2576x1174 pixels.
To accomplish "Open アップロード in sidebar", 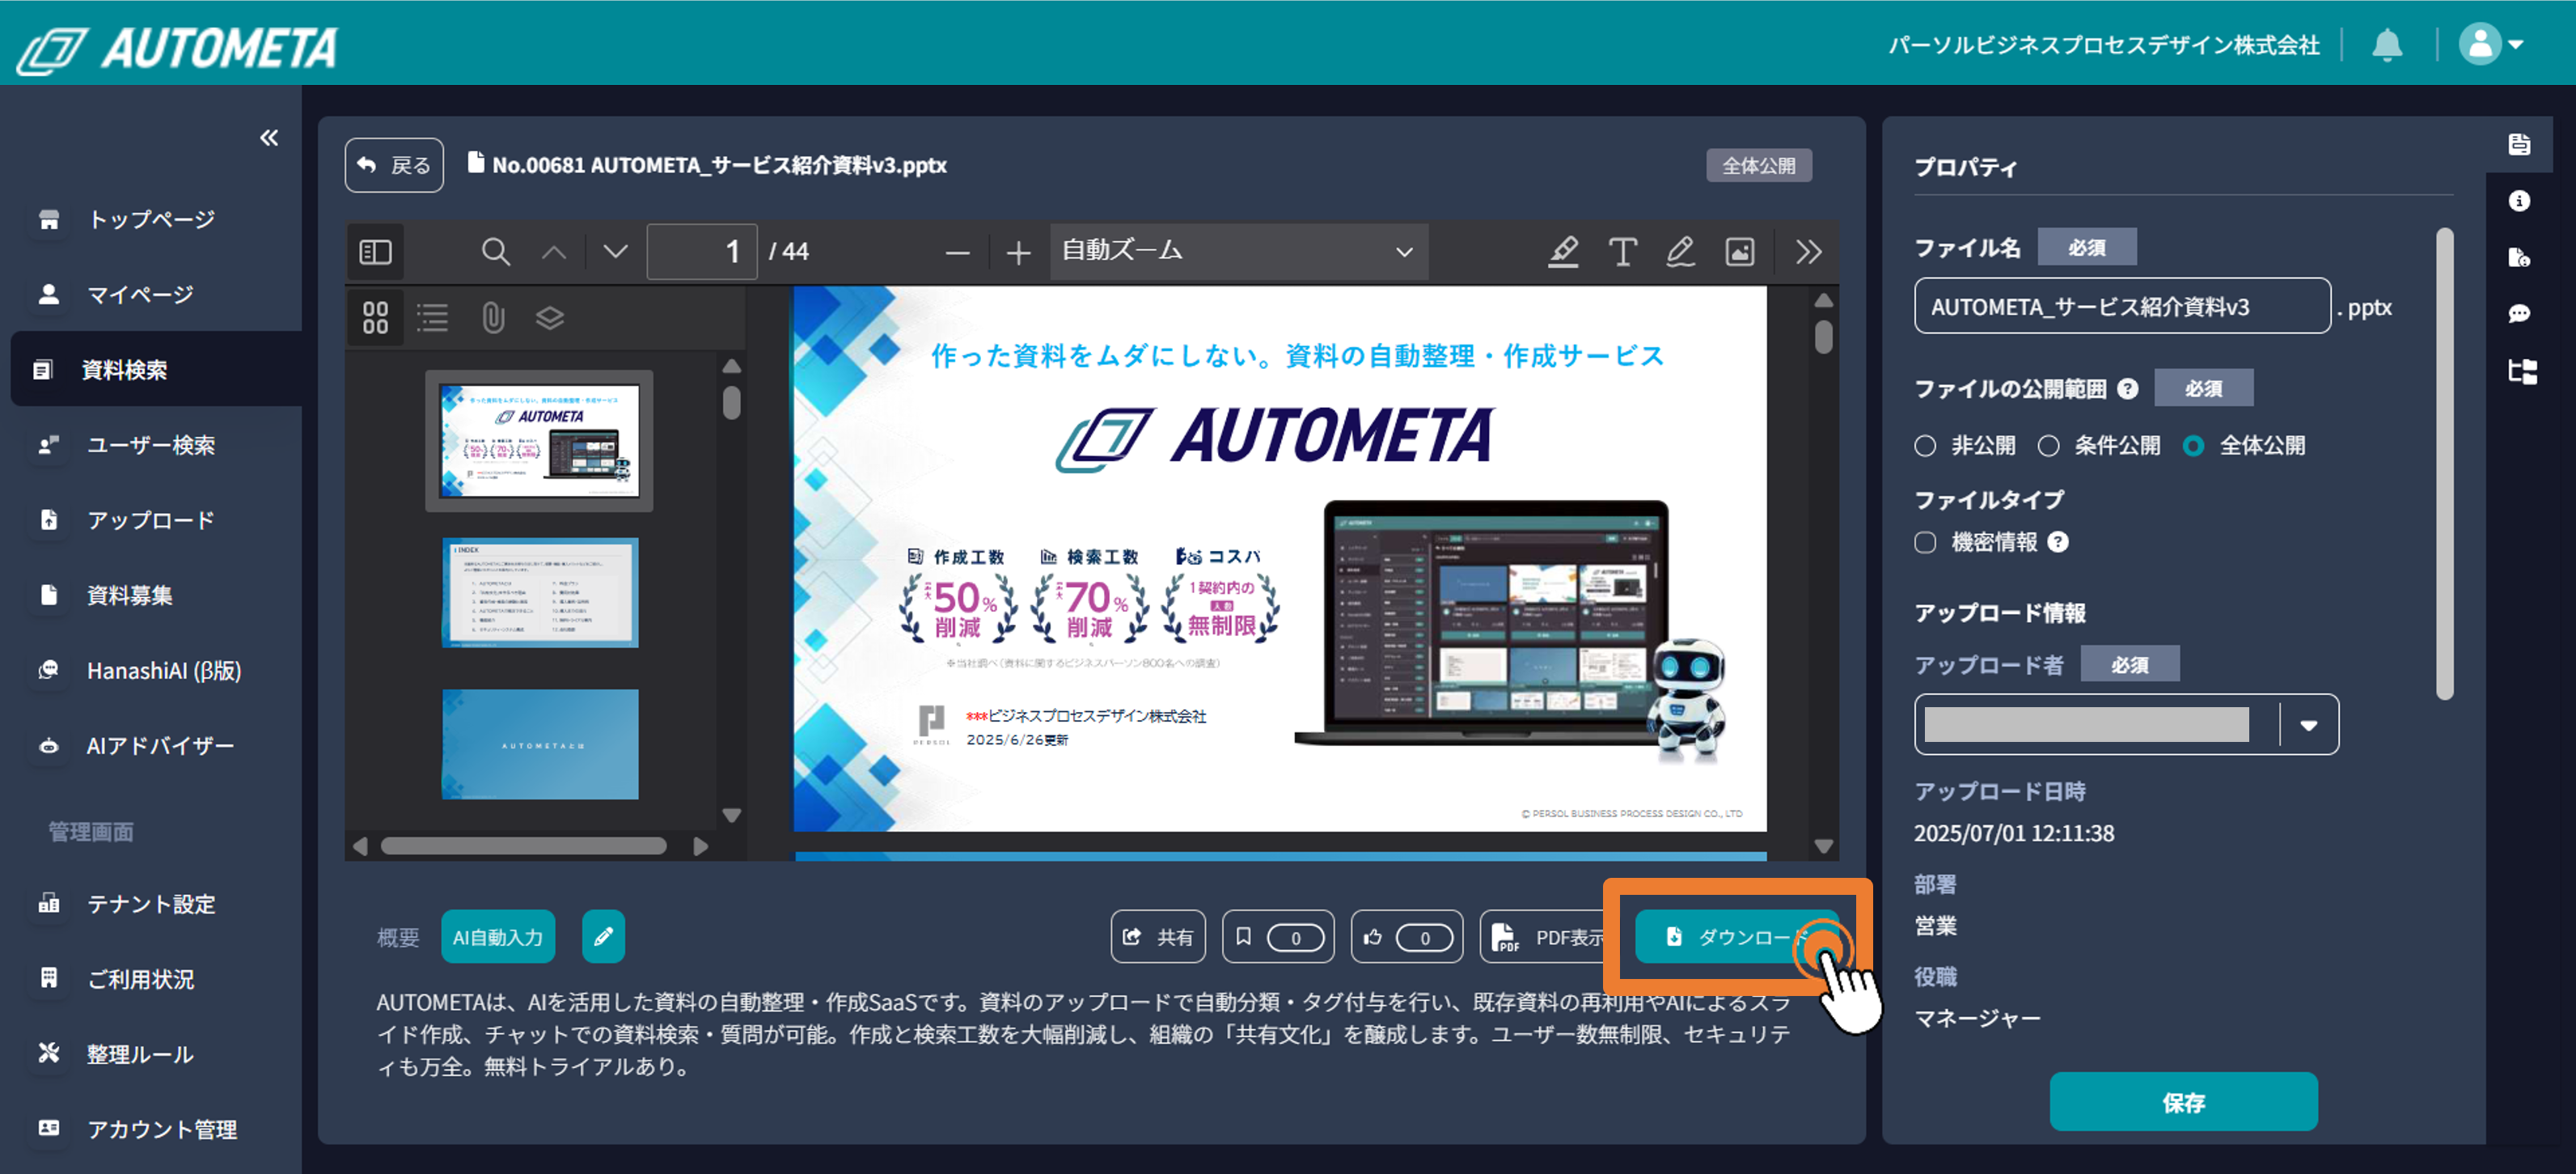I will click(151, 520).
